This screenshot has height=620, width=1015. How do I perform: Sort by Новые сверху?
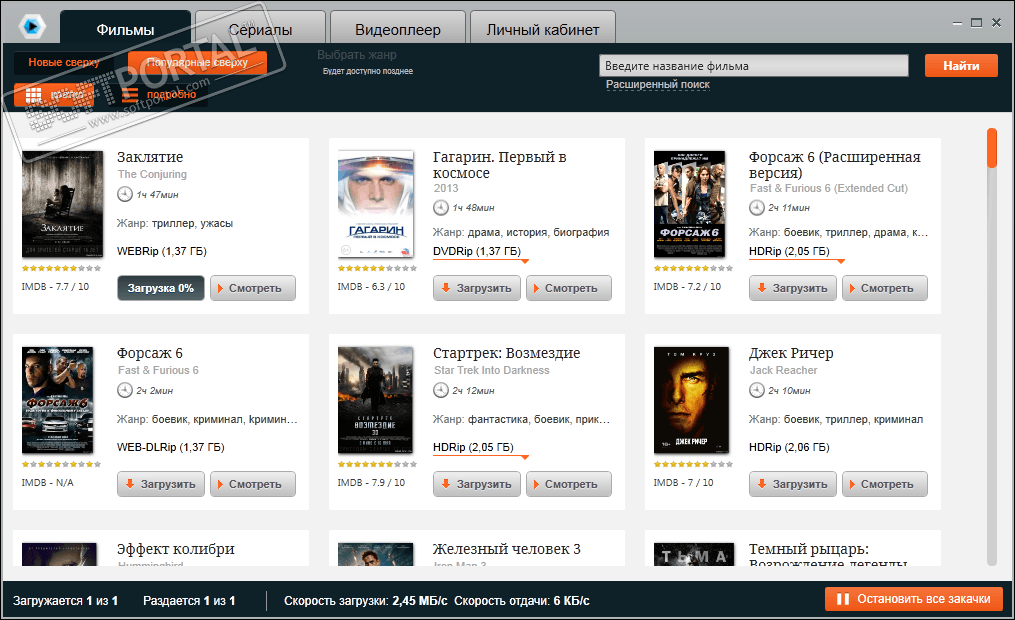coord(63,62)
